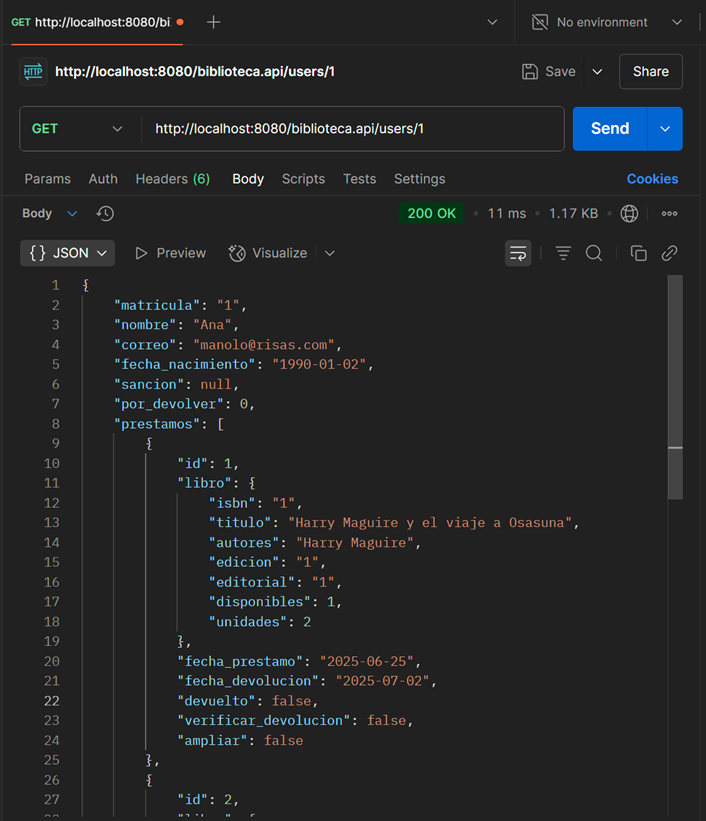Click the "prestamos" key on line 8
Screen dimensions: 706x821
coord(157,424)
